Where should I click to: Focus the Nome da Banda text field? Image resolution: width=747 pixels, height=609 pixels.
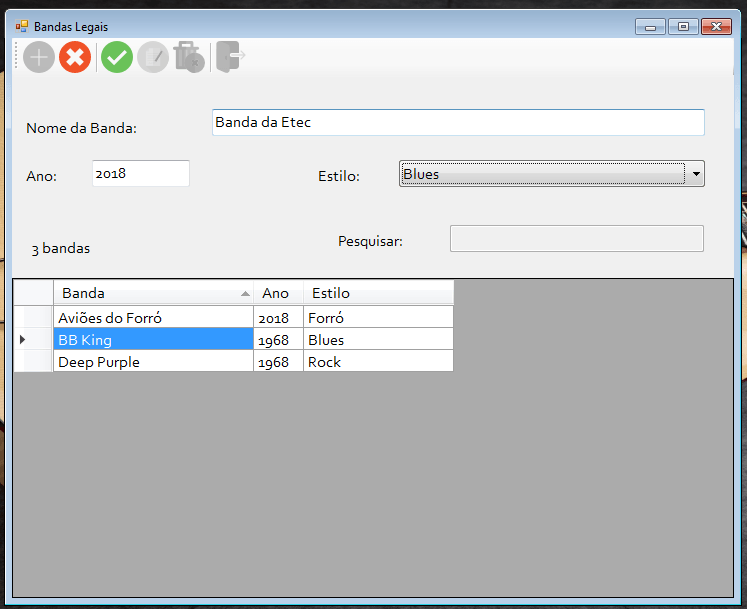(458, 122)
